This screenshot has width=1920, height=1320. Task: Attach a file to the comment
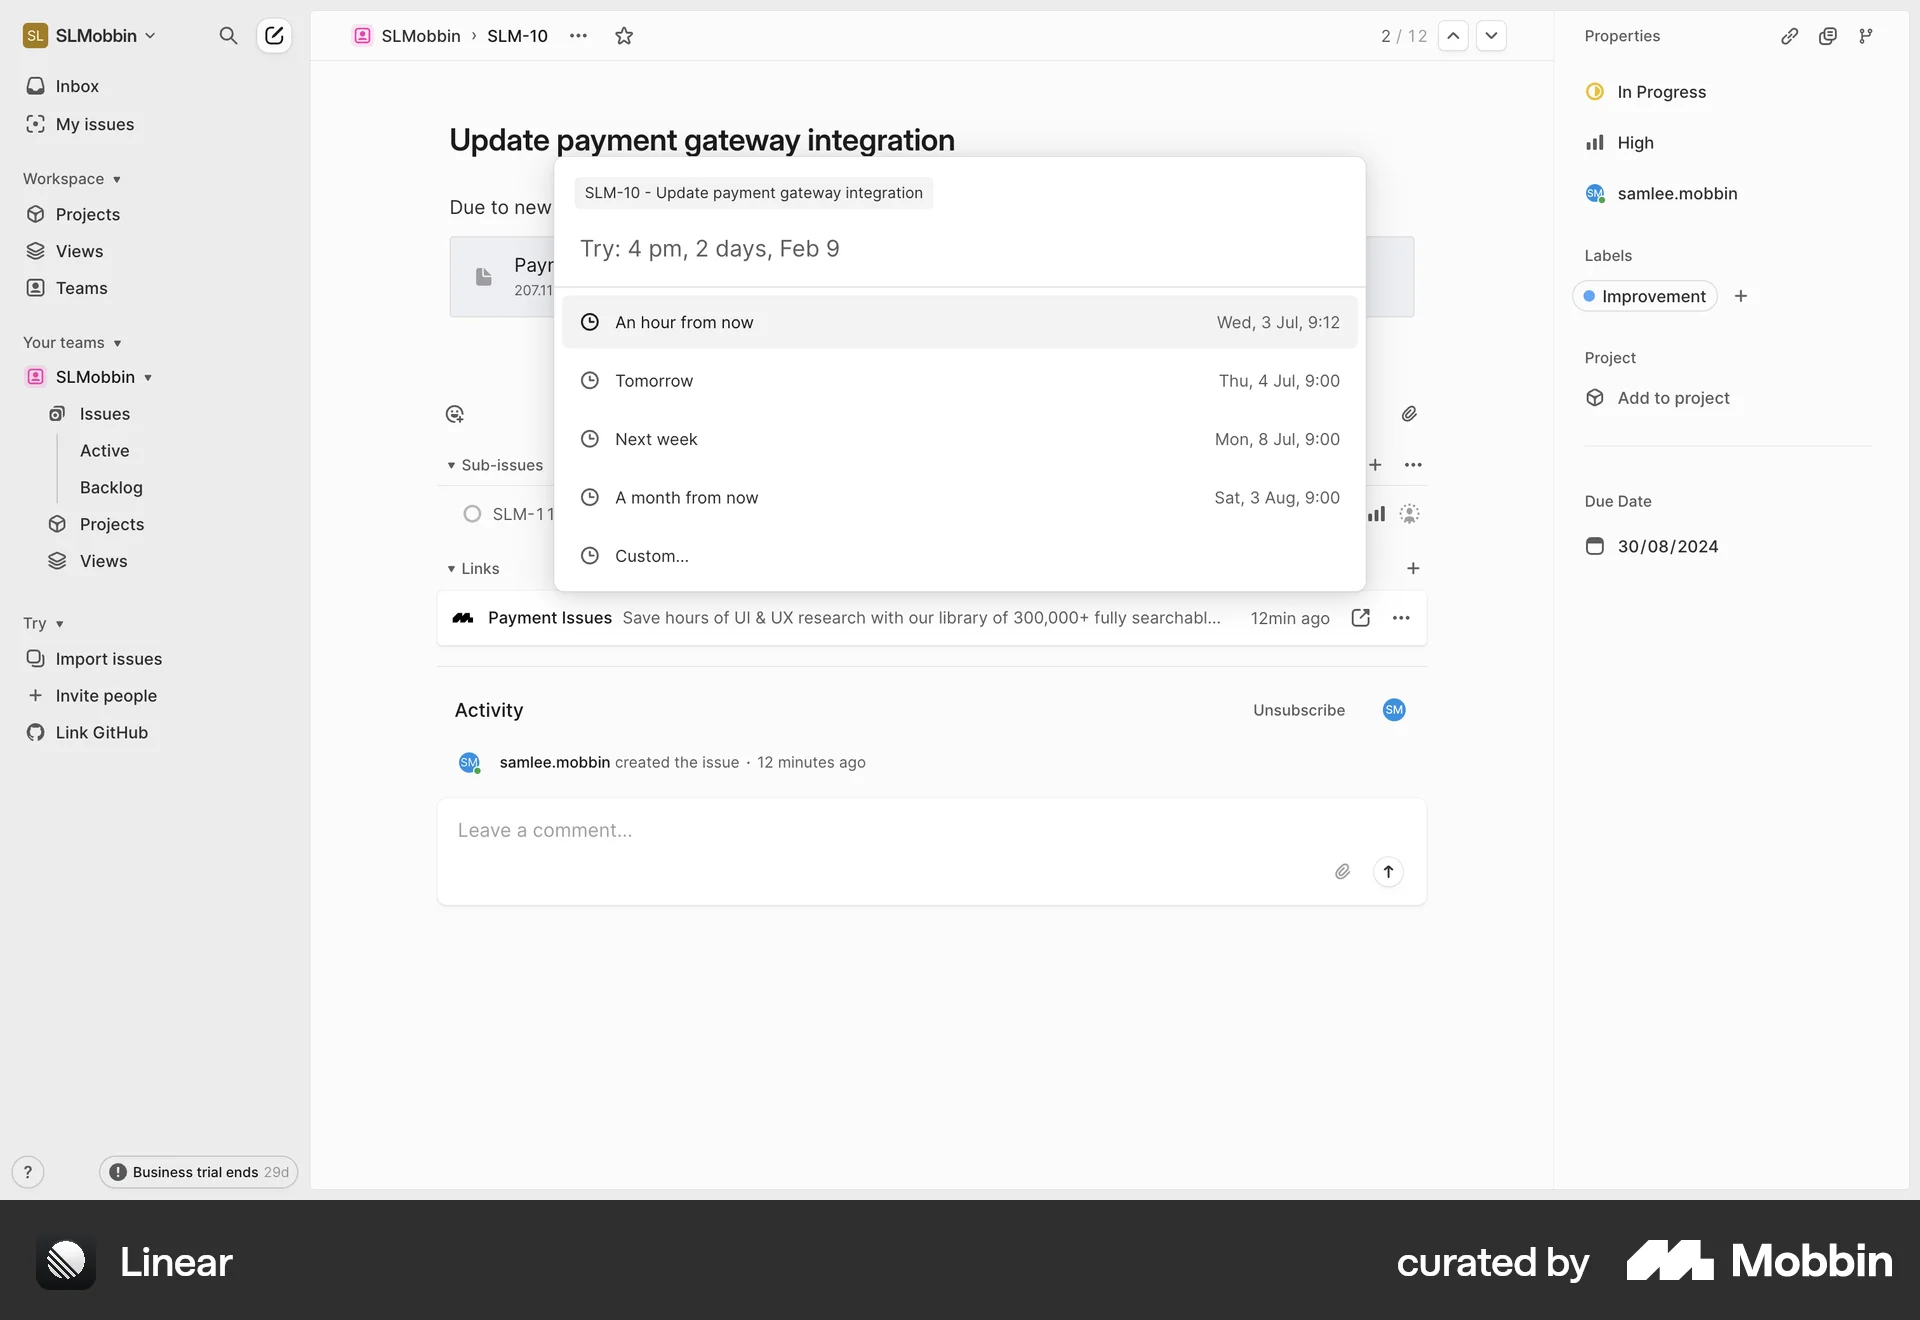1343,871
